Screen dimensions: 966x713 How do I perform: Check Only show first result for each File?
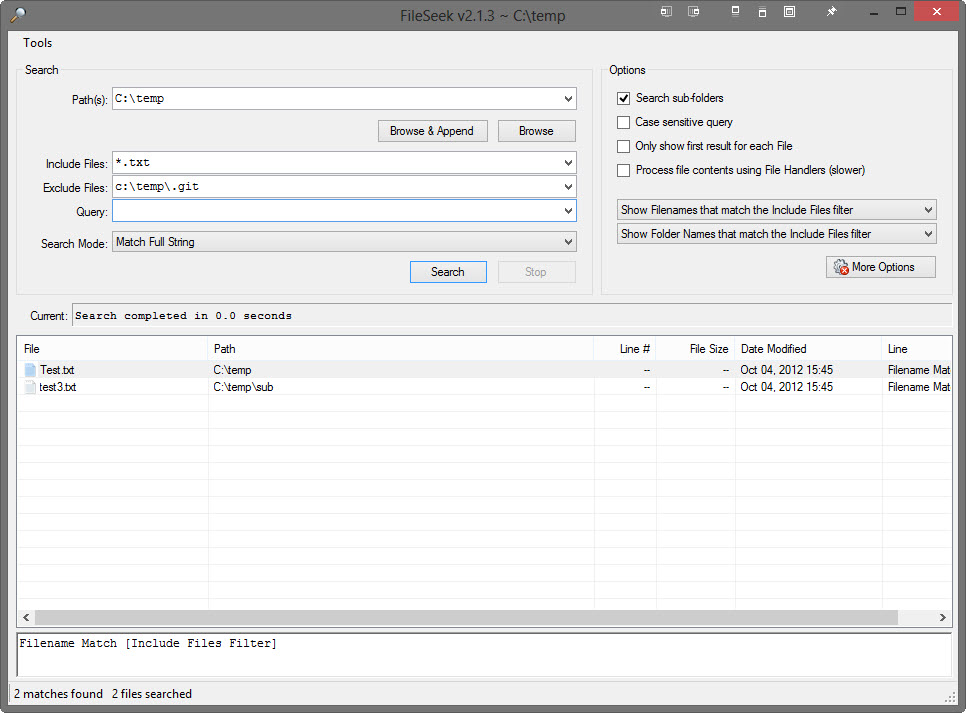pyautogui.click(x=624, y=146)
